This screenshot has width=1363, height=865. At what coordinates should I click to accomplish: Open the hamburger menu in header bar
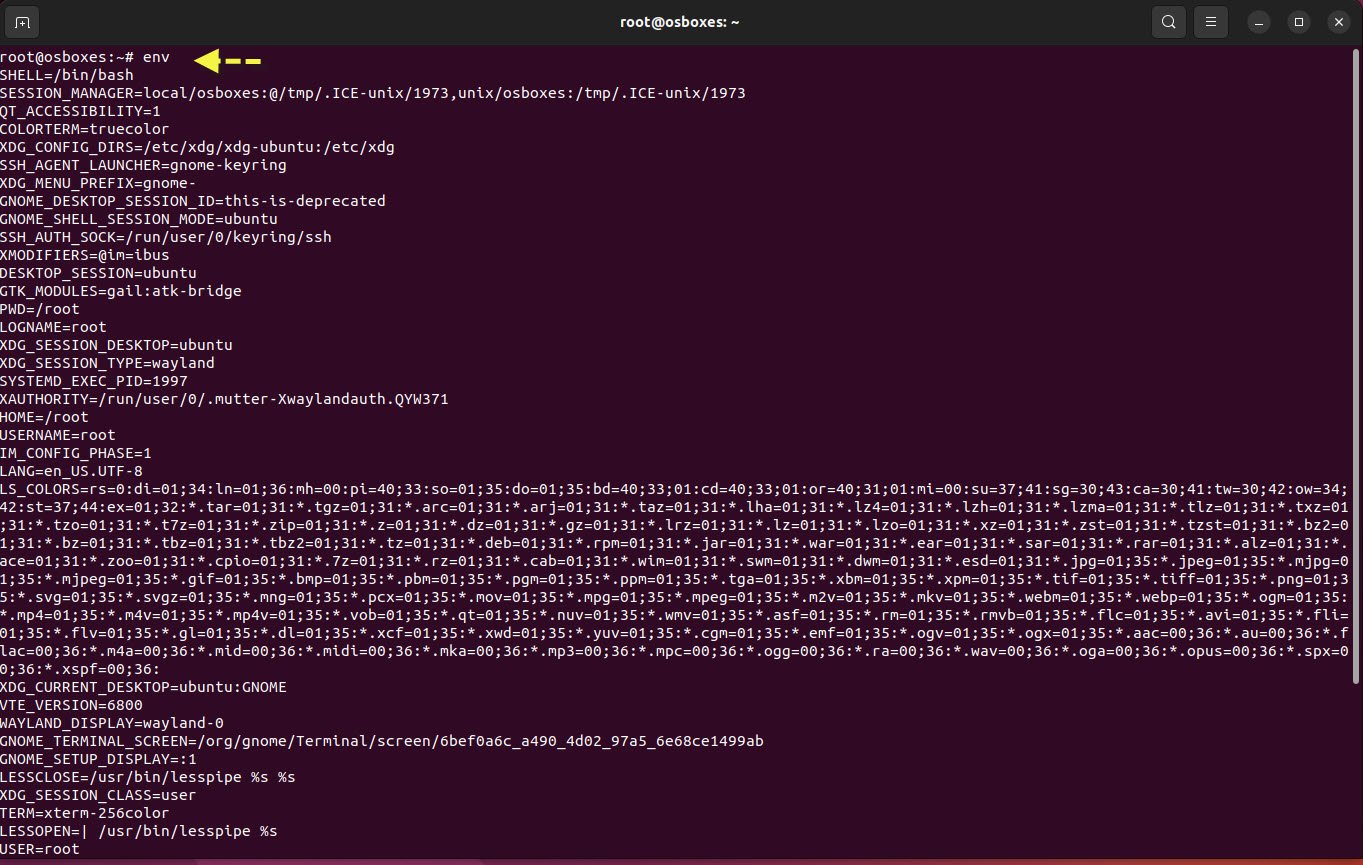[1211, 21]
